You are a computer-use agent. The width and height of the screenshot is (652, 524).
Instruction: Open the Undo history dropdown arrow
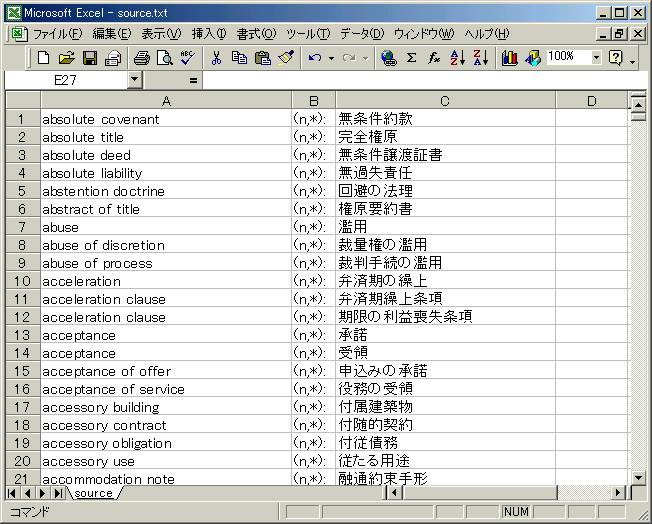click(331, 58)
